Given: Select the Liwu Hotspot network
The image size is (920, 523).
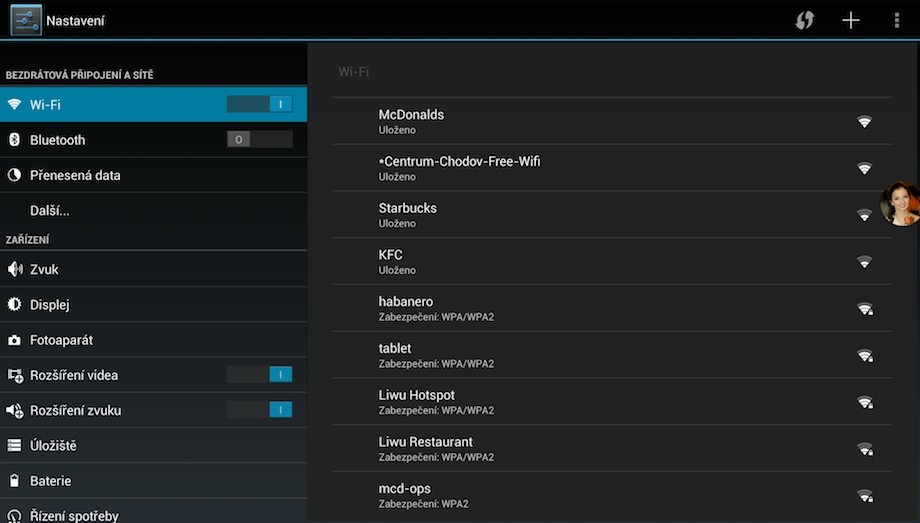Looking at the screenshot, I should [x=612, y=401].
